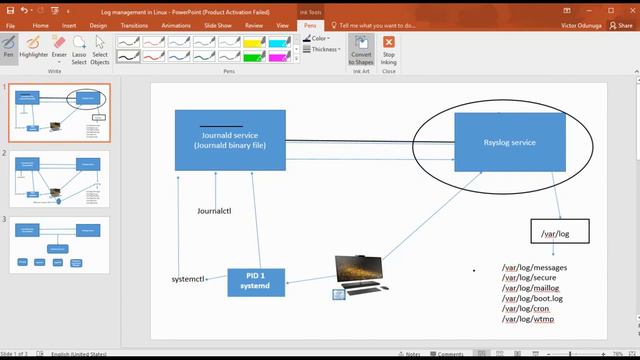Select the thick red pen in the bottom row
Viewport: 640px width, 360px height.
tap(153, 56)
